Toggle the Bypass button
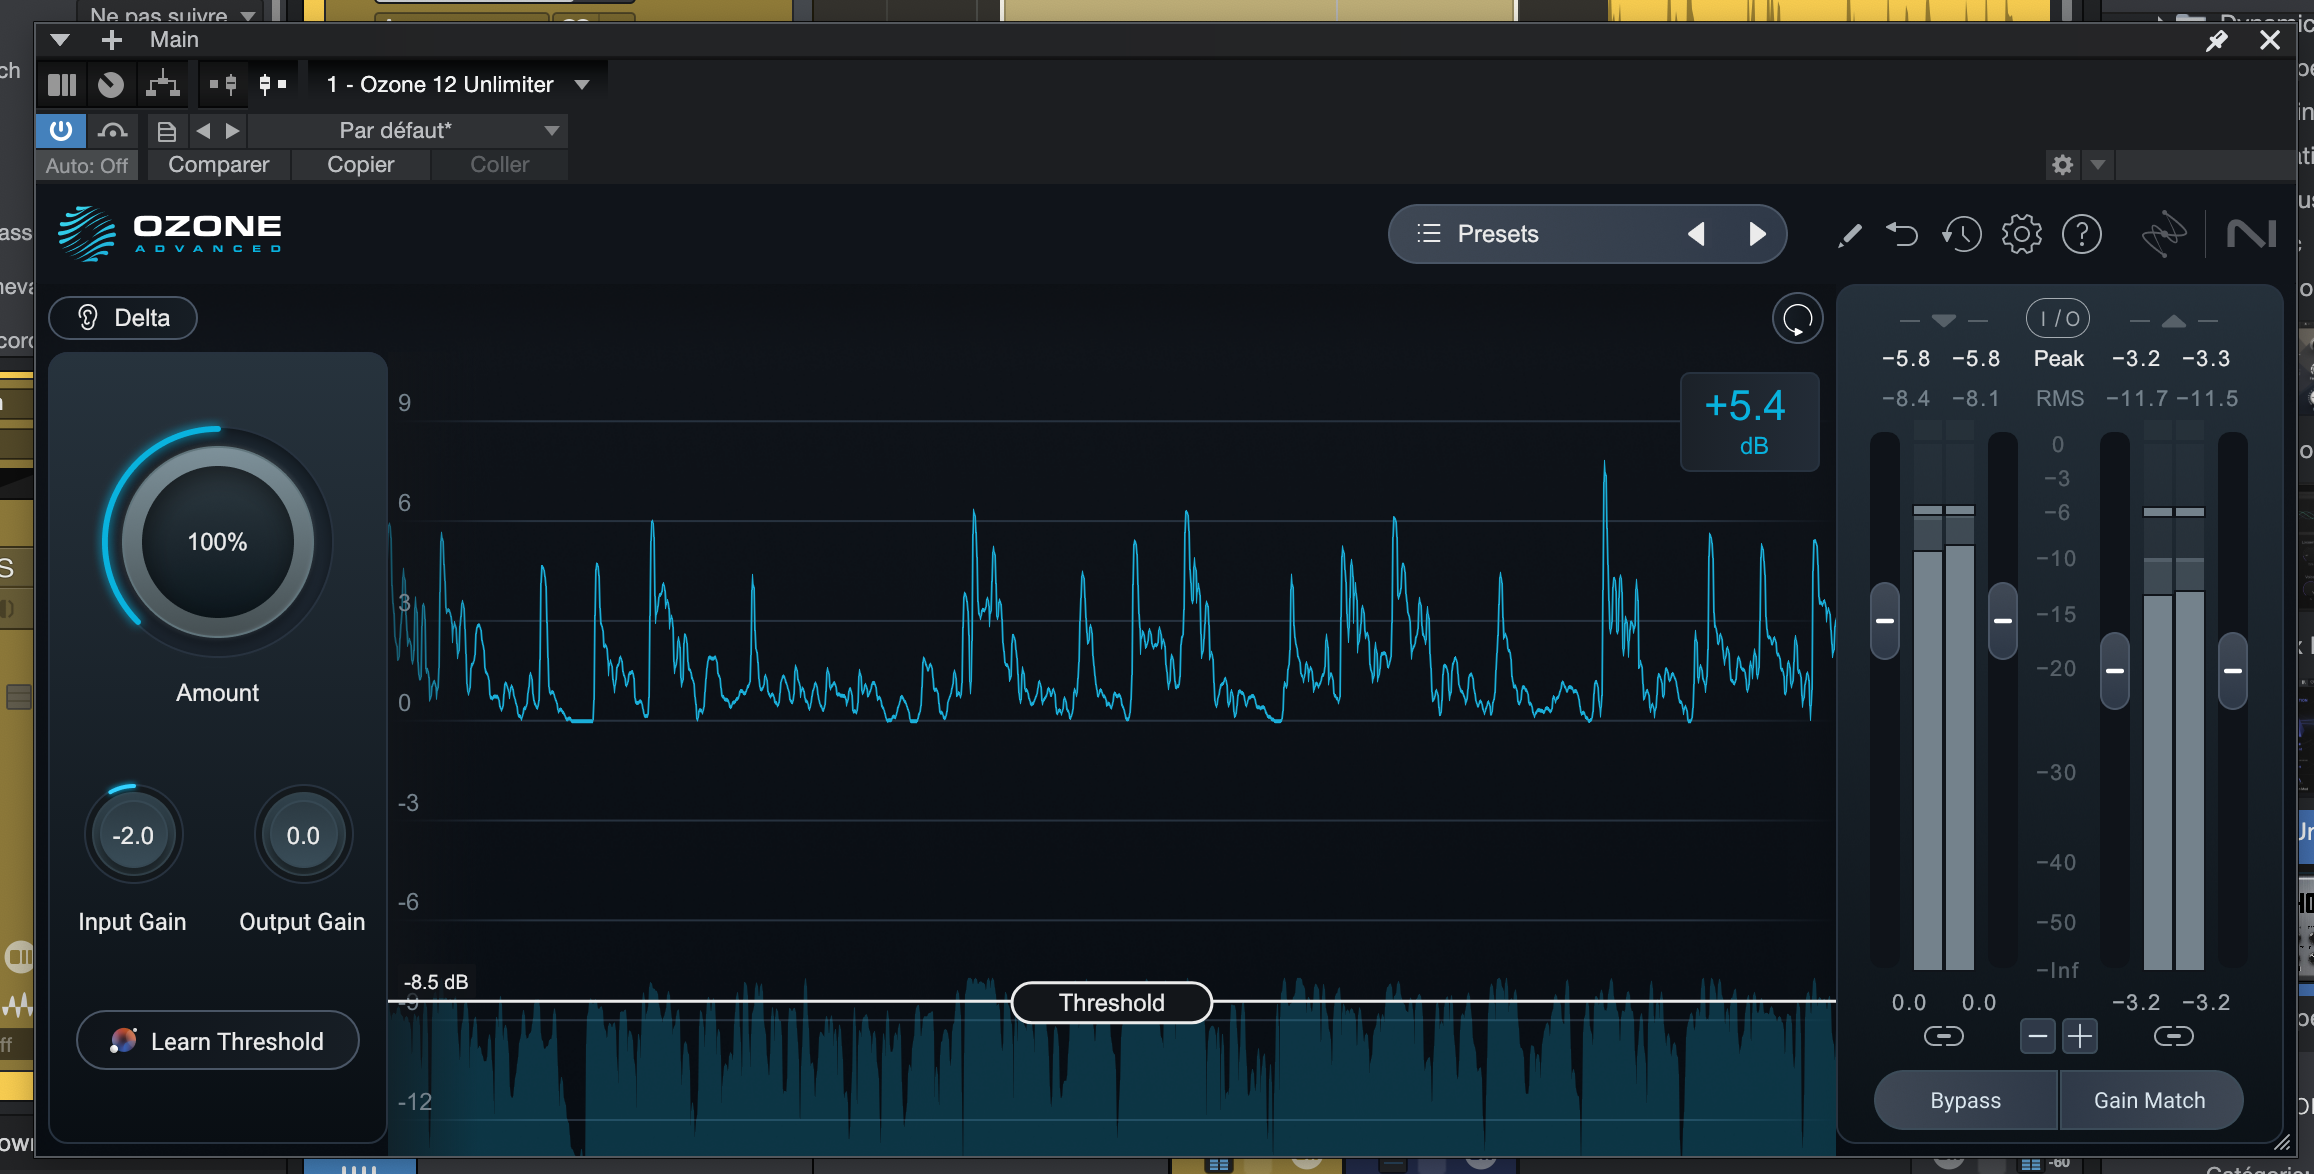 [1965, 1100]
